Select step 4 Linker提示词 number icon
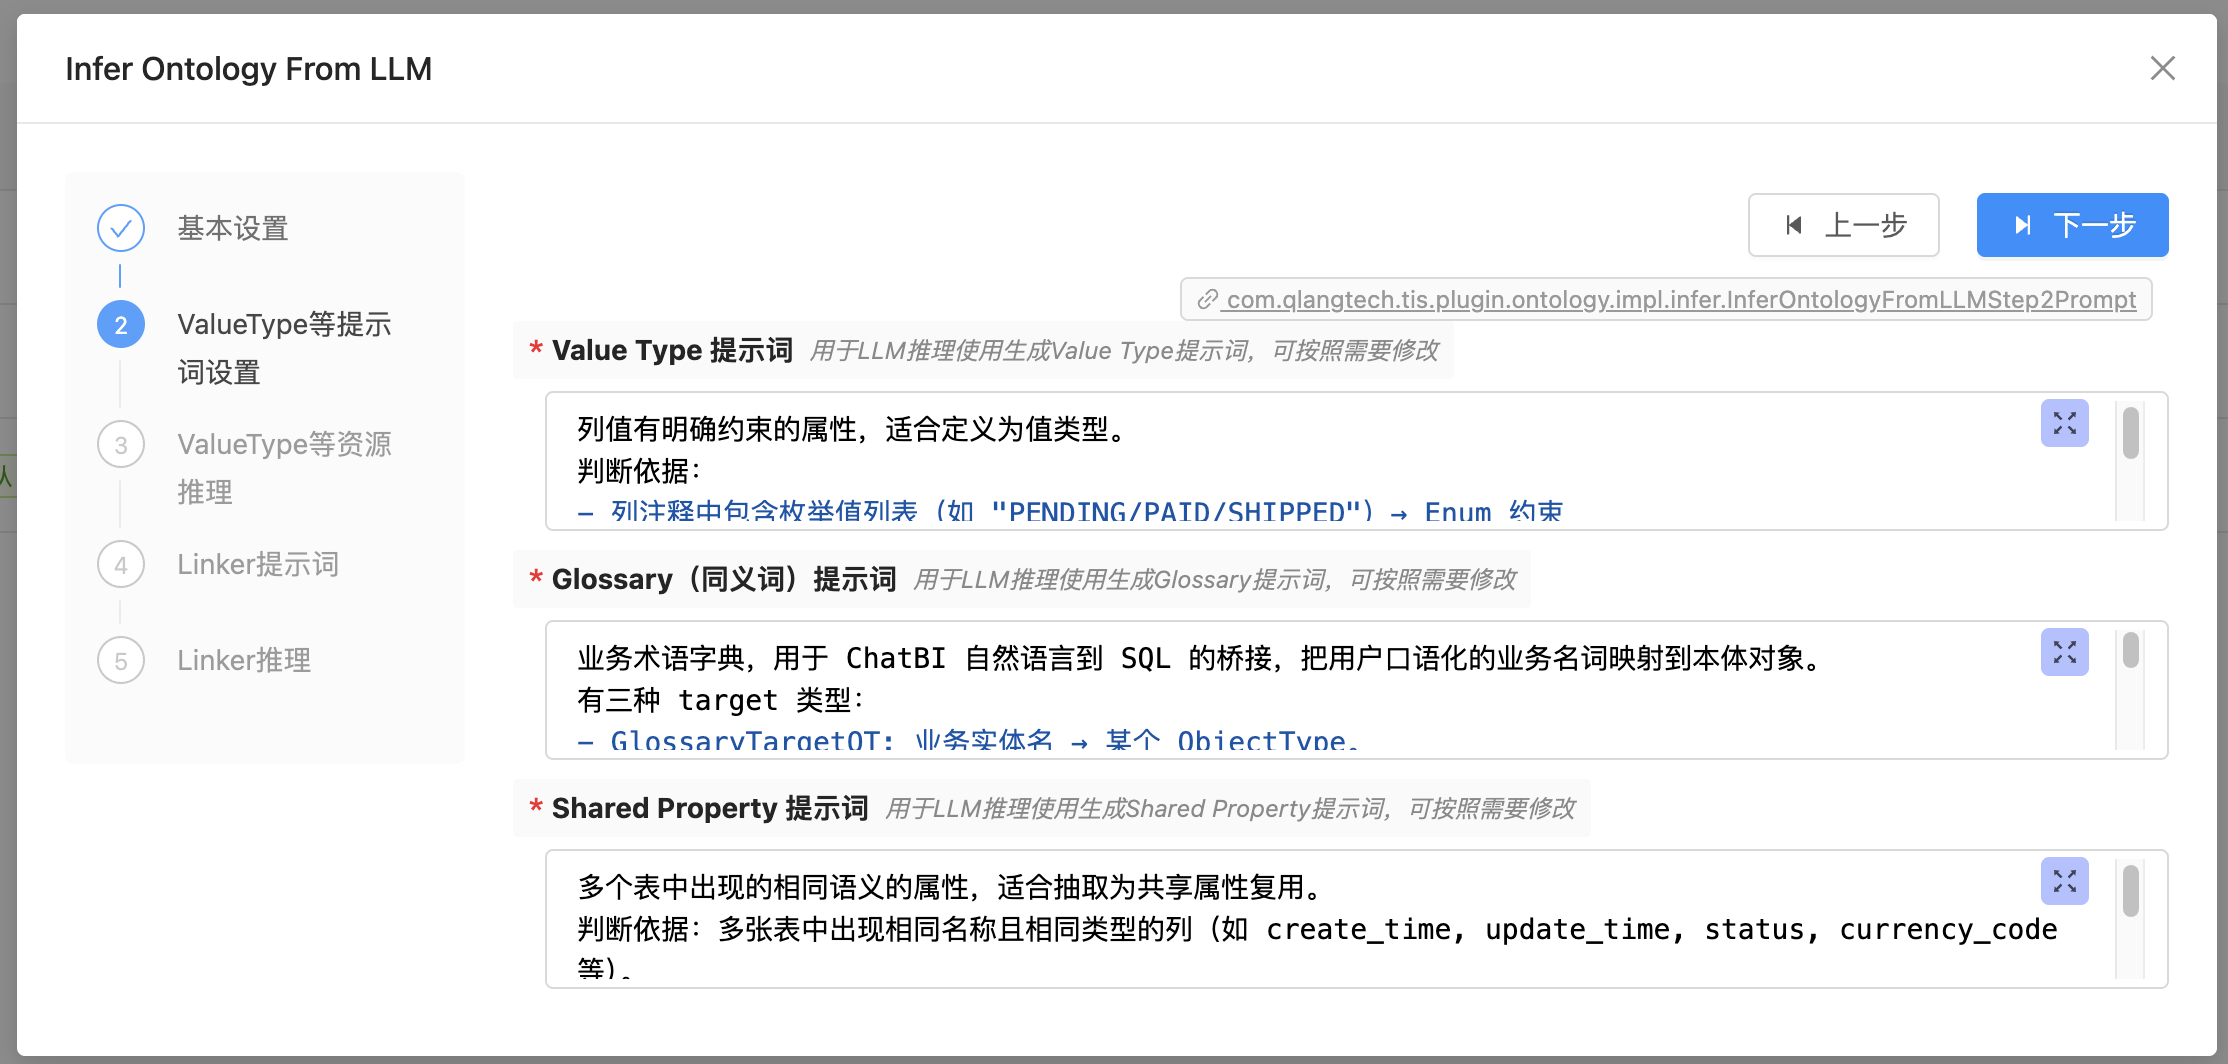This screenshot has width=2228, height=1064. click(121, 564)
